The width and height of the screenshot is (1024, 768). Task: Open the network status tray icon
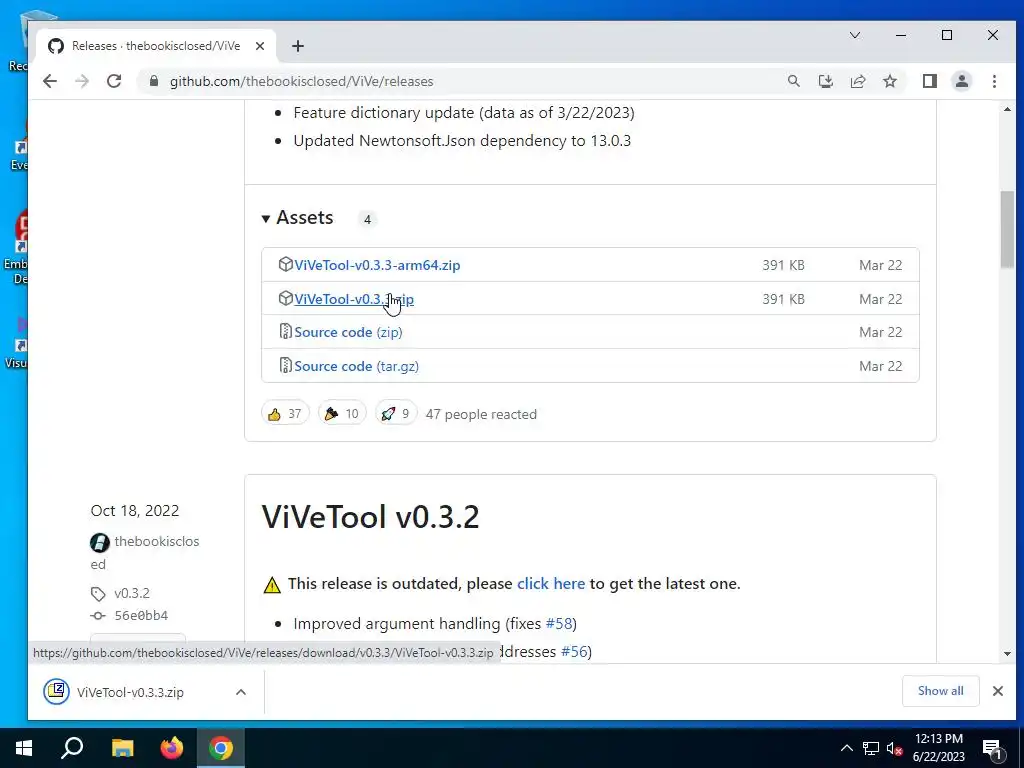pyautogui.click(x=871, y=748)
